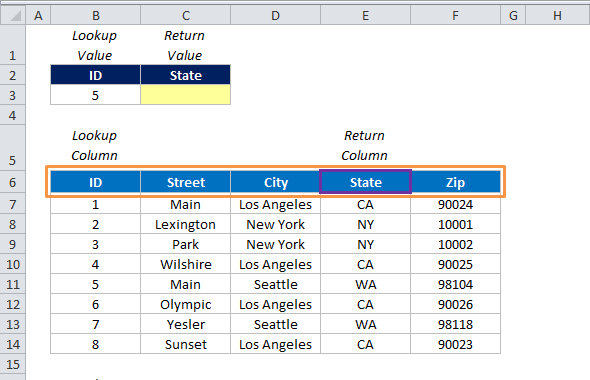The image size is (590, 380).
Task: Click the zip code 98118 cell
Action: [455, 324]
